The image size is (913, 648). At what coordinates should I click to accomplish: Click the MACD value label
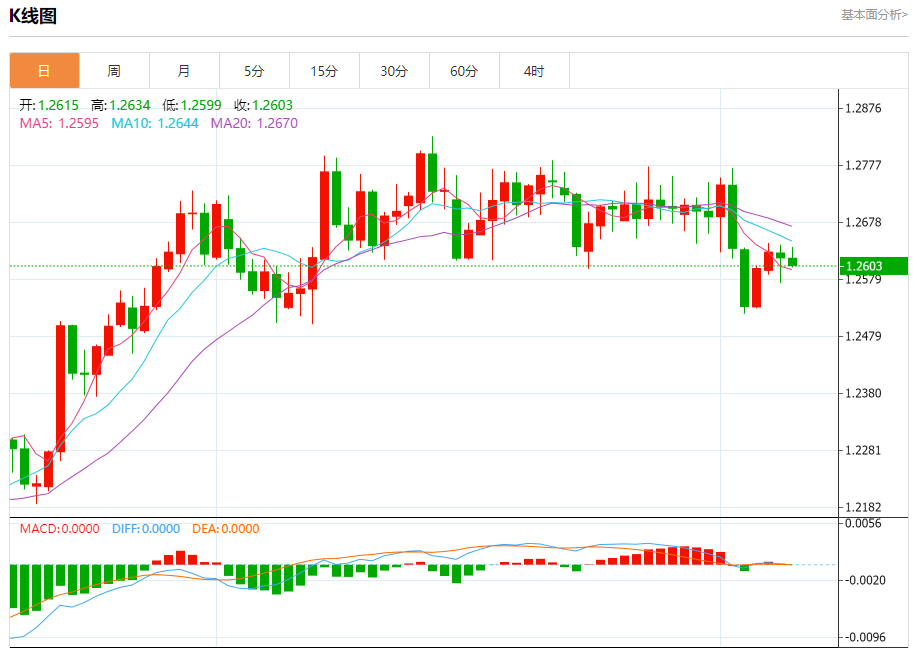(x=60, y=529)
